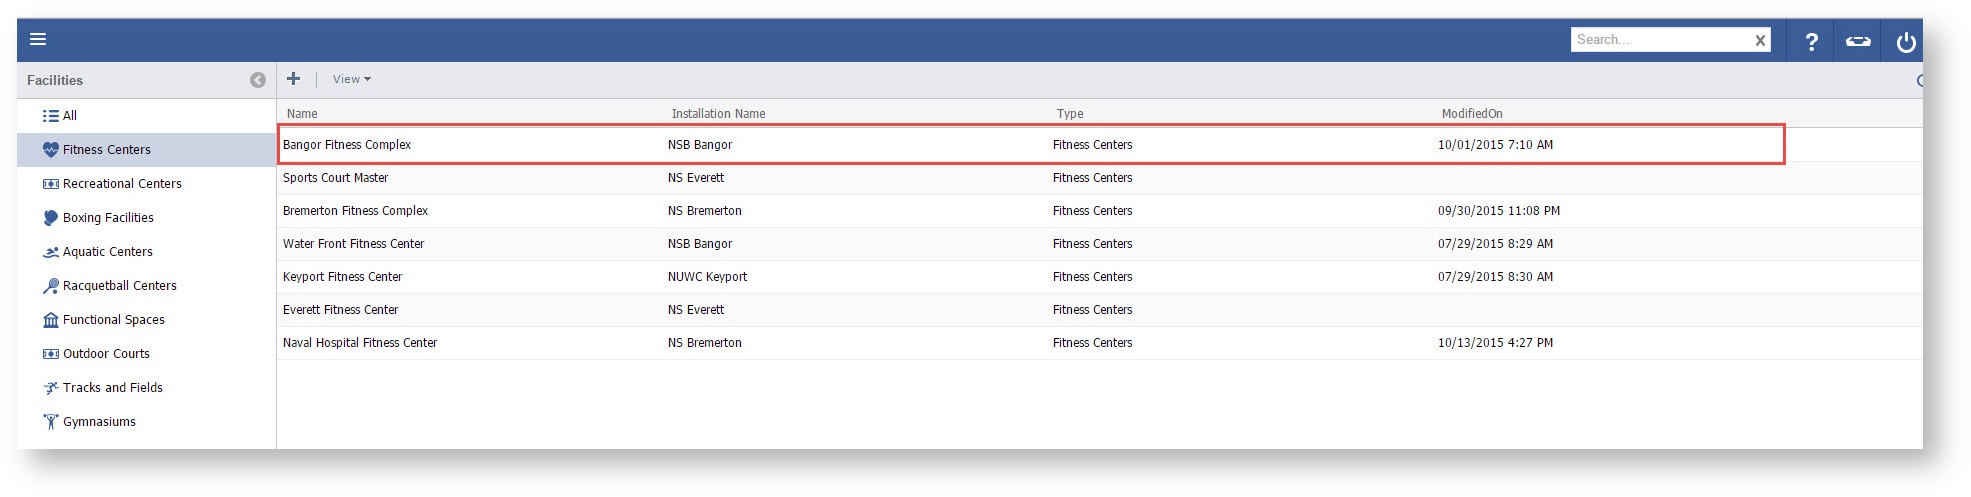
Task: Sort by the ModifiedOn column header
Action: click(x=1471, y=114)
